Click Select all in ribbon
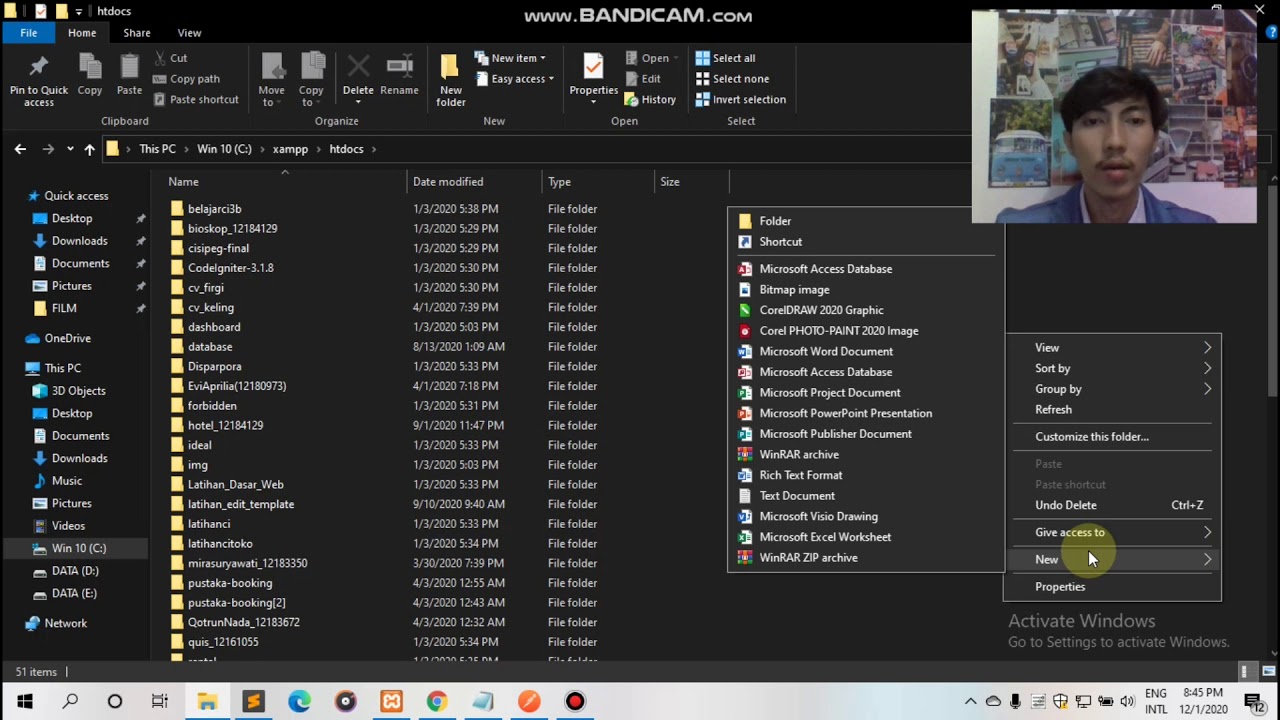1280x720 pixels. 725,58
